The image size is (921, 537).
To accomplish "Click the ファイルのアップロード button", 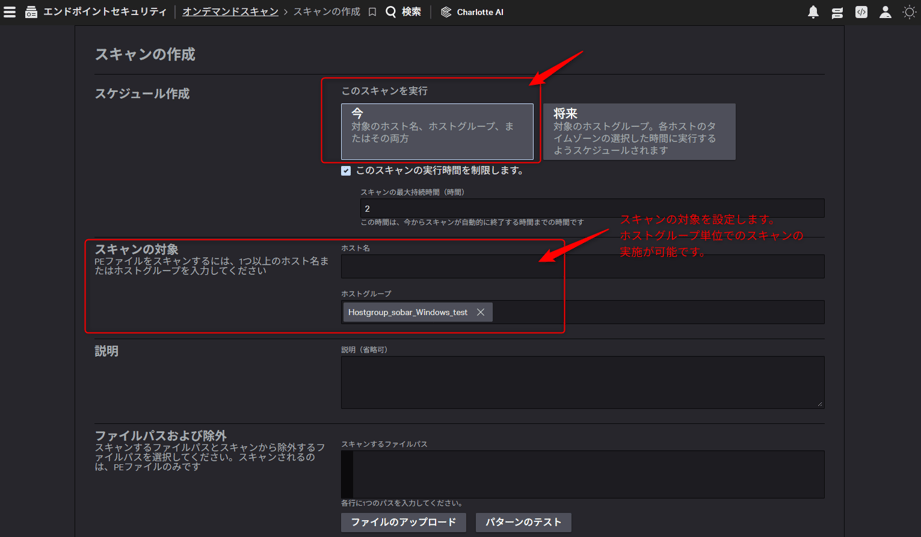I will coord(403,522).
